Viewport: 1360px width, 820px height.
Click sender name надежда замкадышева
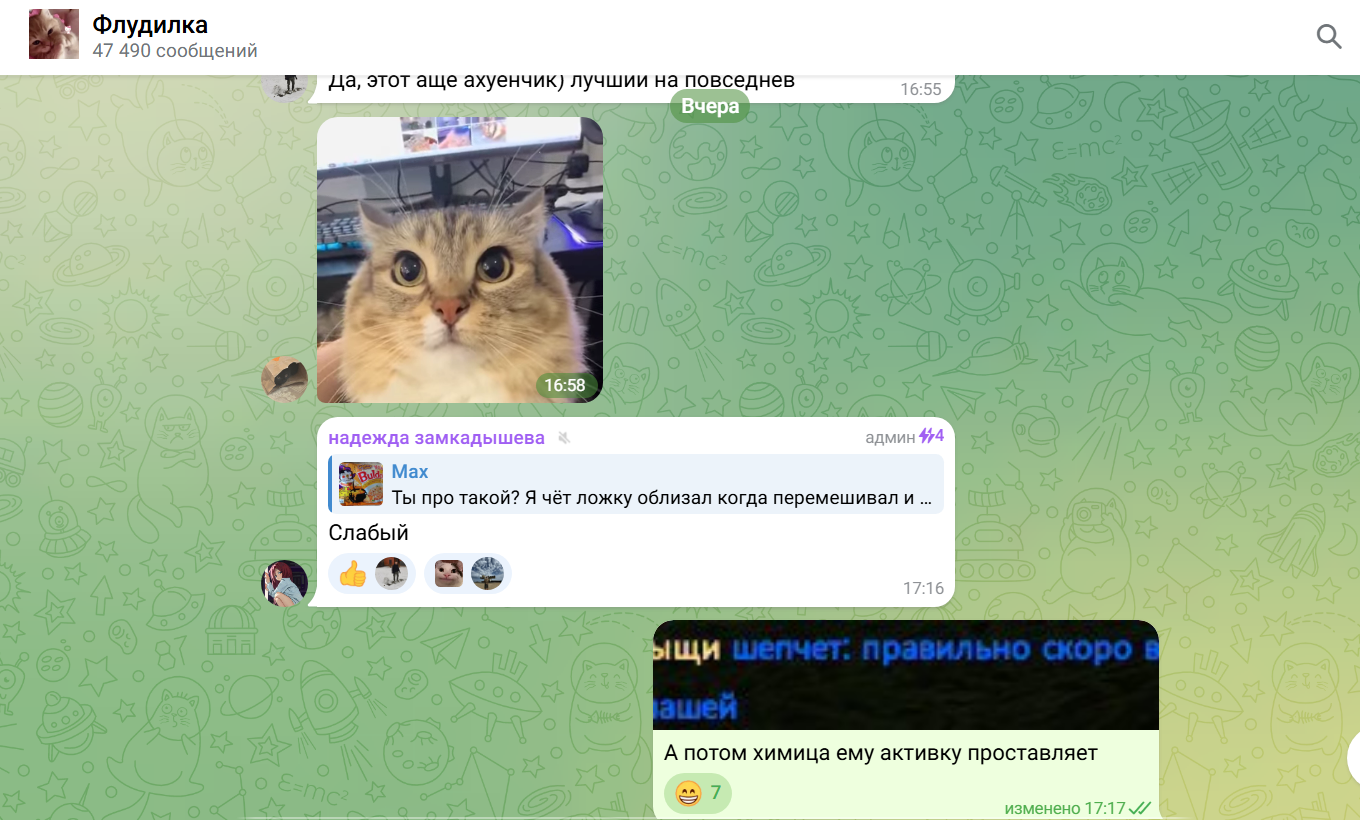pos(436,438)
